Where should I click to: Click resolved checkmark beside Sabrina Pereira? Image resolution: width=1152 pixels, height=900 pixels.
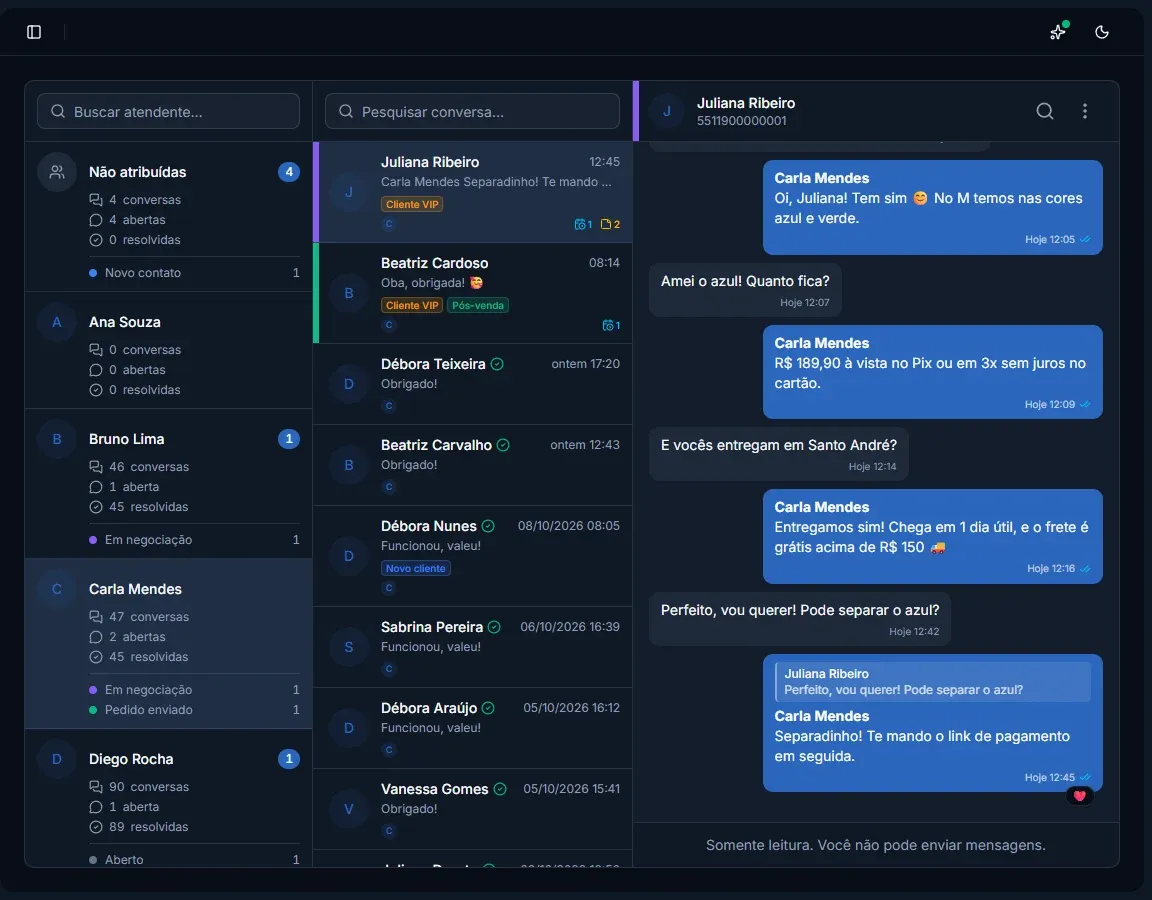click(x=494, y=627)
